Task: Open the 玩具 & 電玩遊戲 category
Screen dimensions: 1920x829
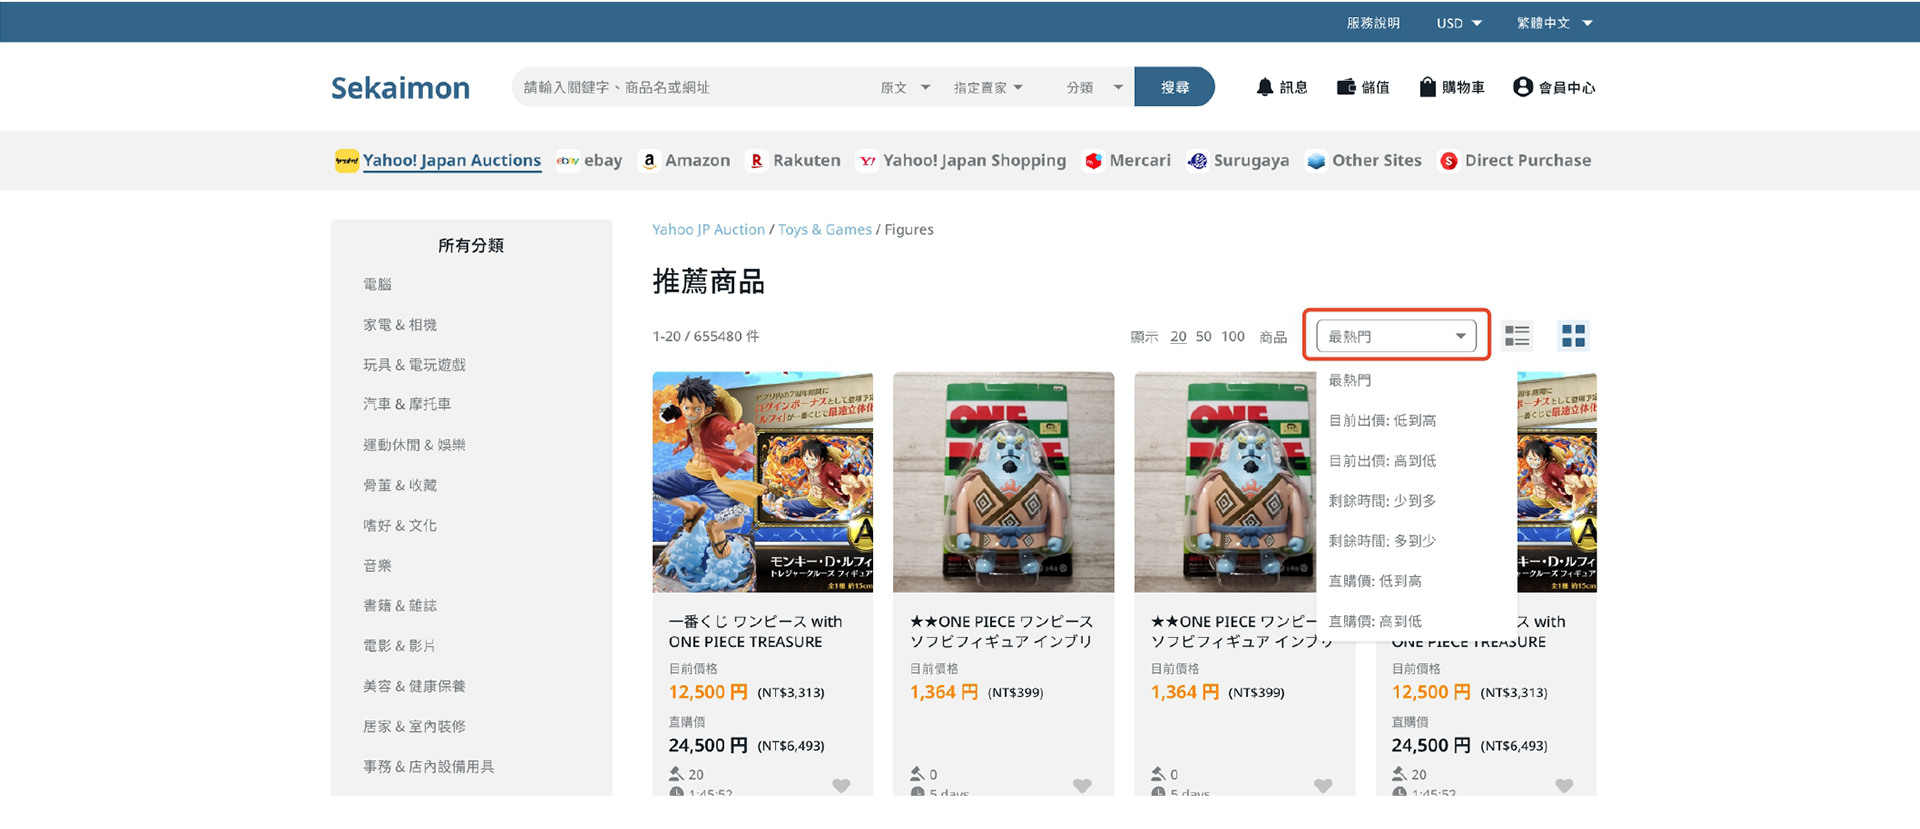Action: [x=414, y=365]
